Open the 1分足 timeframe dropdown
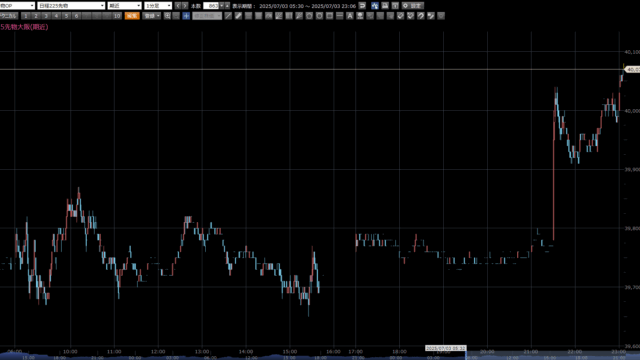 [x=158, y=6]
